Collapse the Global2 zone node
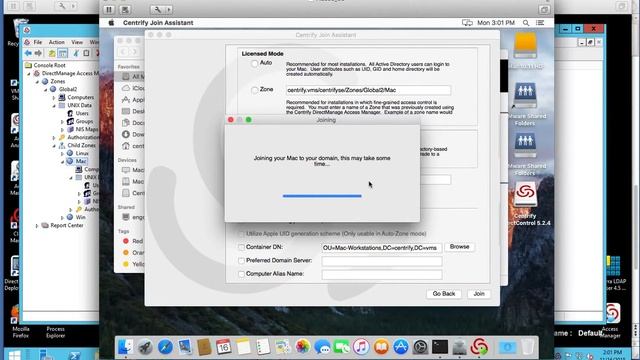 pyautogui.click(x=45, y=89)
